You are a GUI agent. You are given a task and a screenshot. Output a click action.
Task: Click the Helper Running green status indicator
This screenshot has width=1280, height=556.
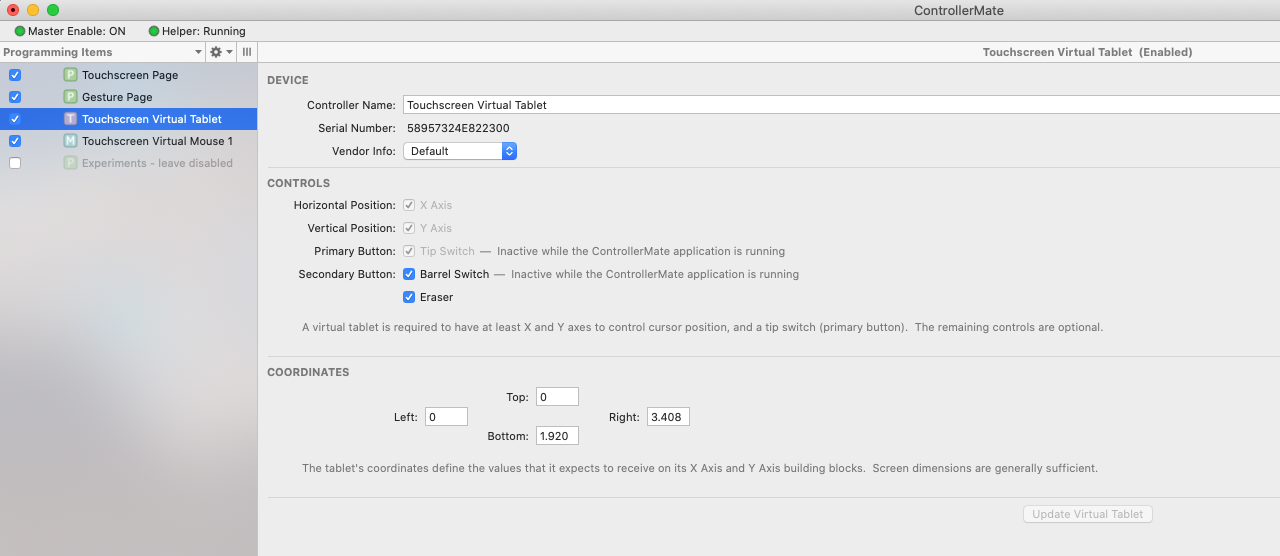[x=154, y=31]
